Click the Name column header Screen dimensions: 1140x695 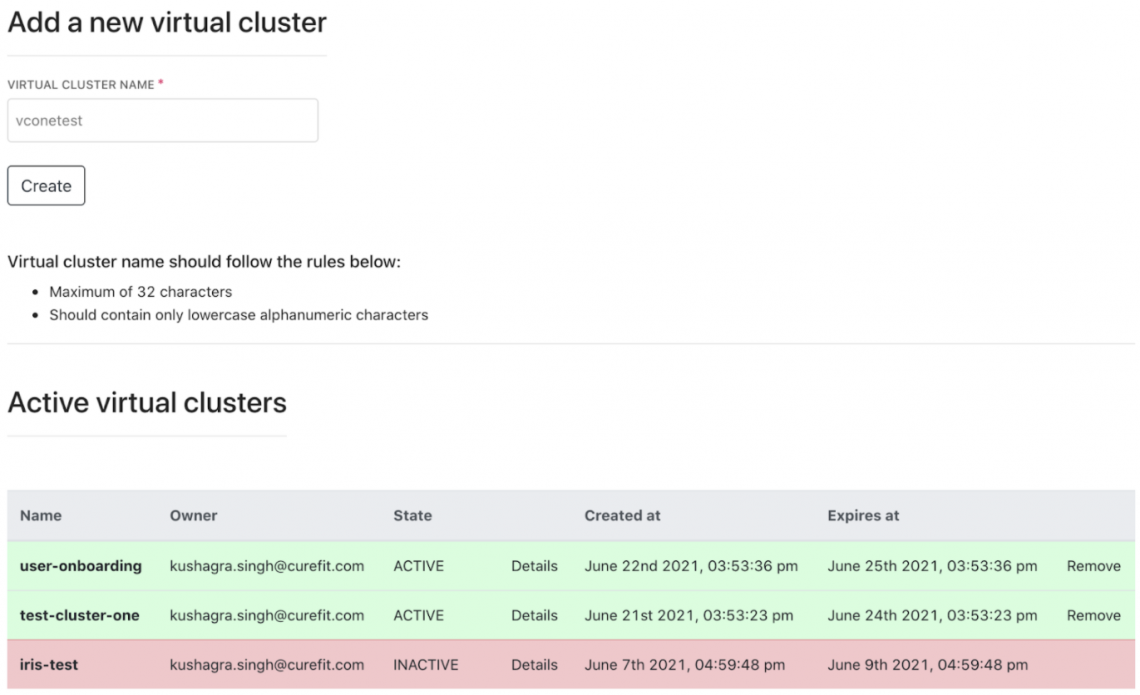[x=41, y=516]
